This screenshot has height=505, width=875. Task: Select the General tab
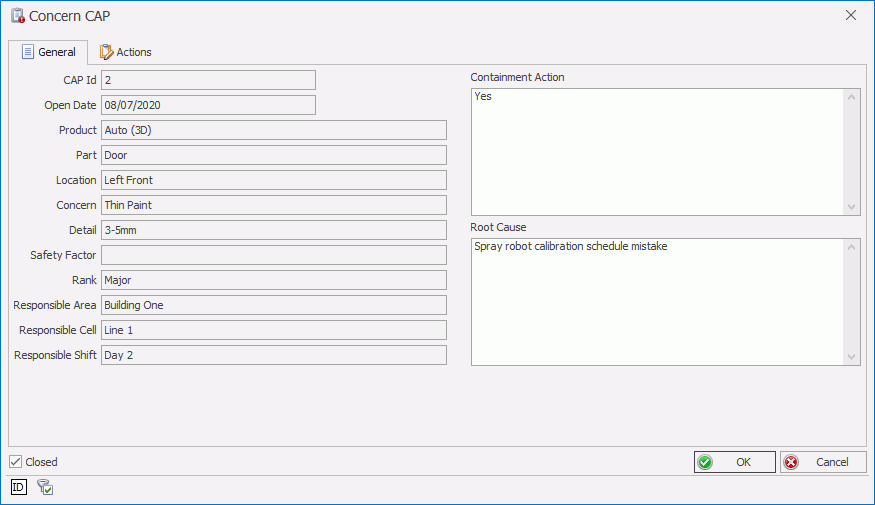coord(48,52)
